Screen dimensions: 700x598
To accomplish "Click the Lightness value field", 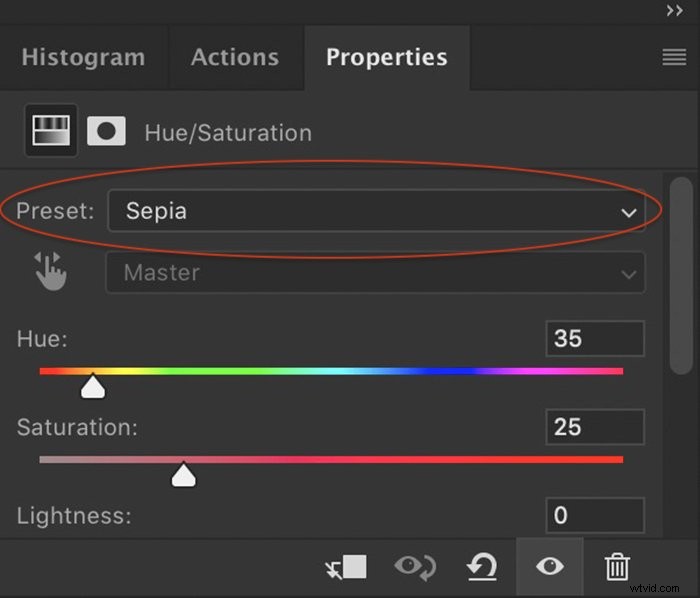I will (595, 515).
